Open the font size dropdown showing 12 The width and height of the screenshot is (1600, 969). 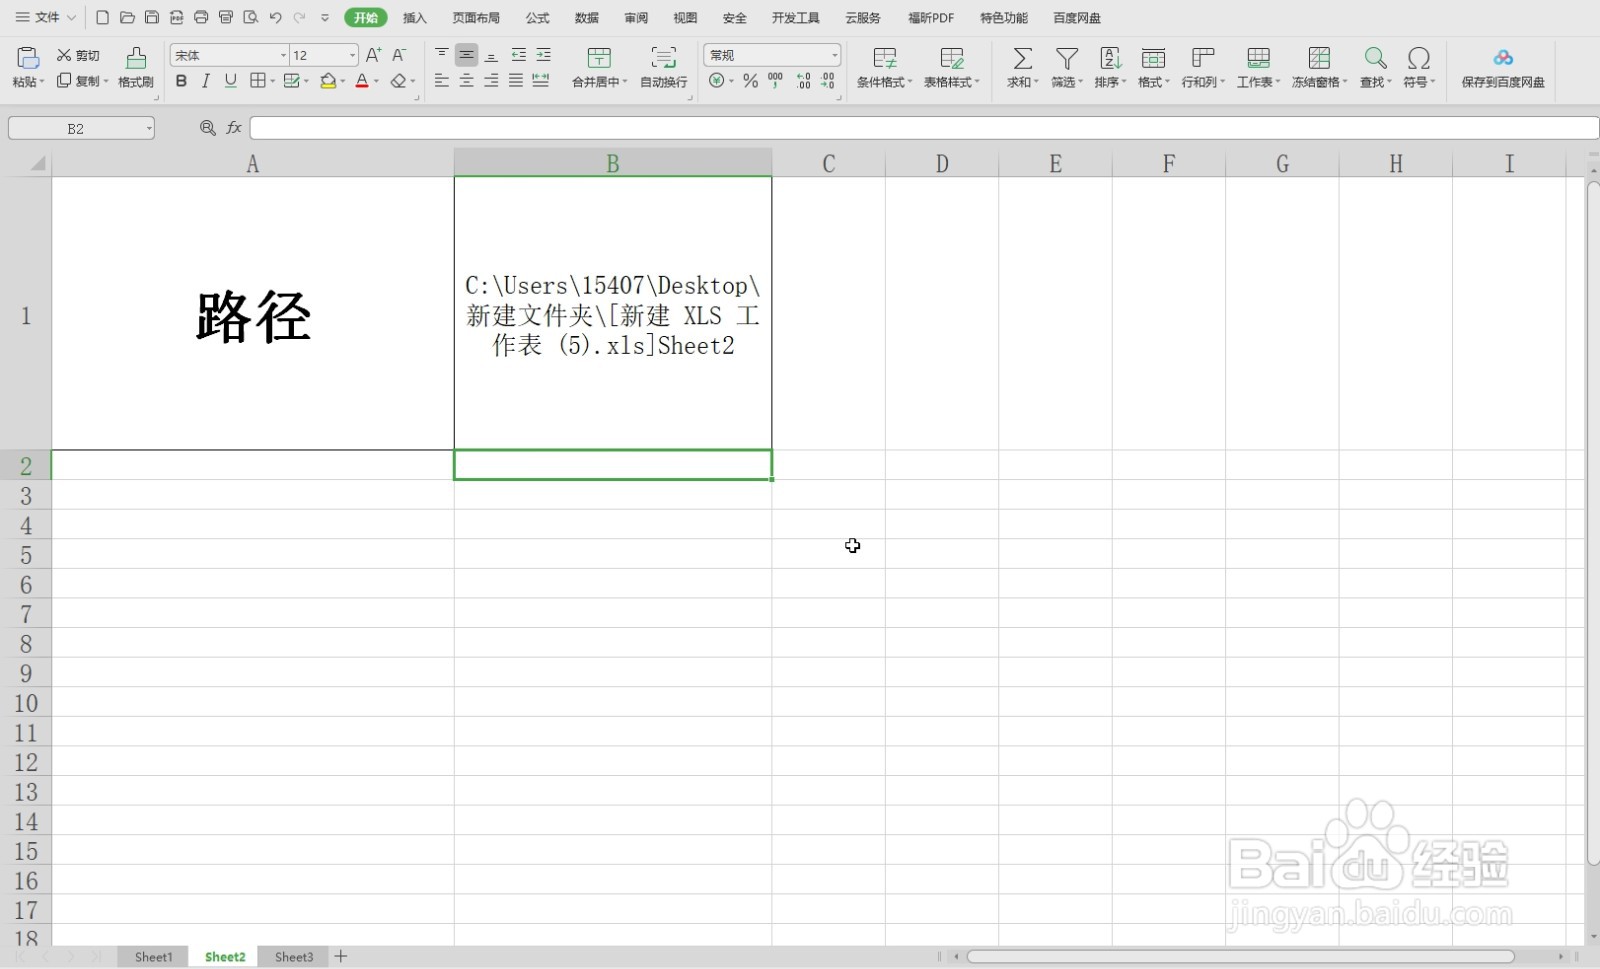352,55
